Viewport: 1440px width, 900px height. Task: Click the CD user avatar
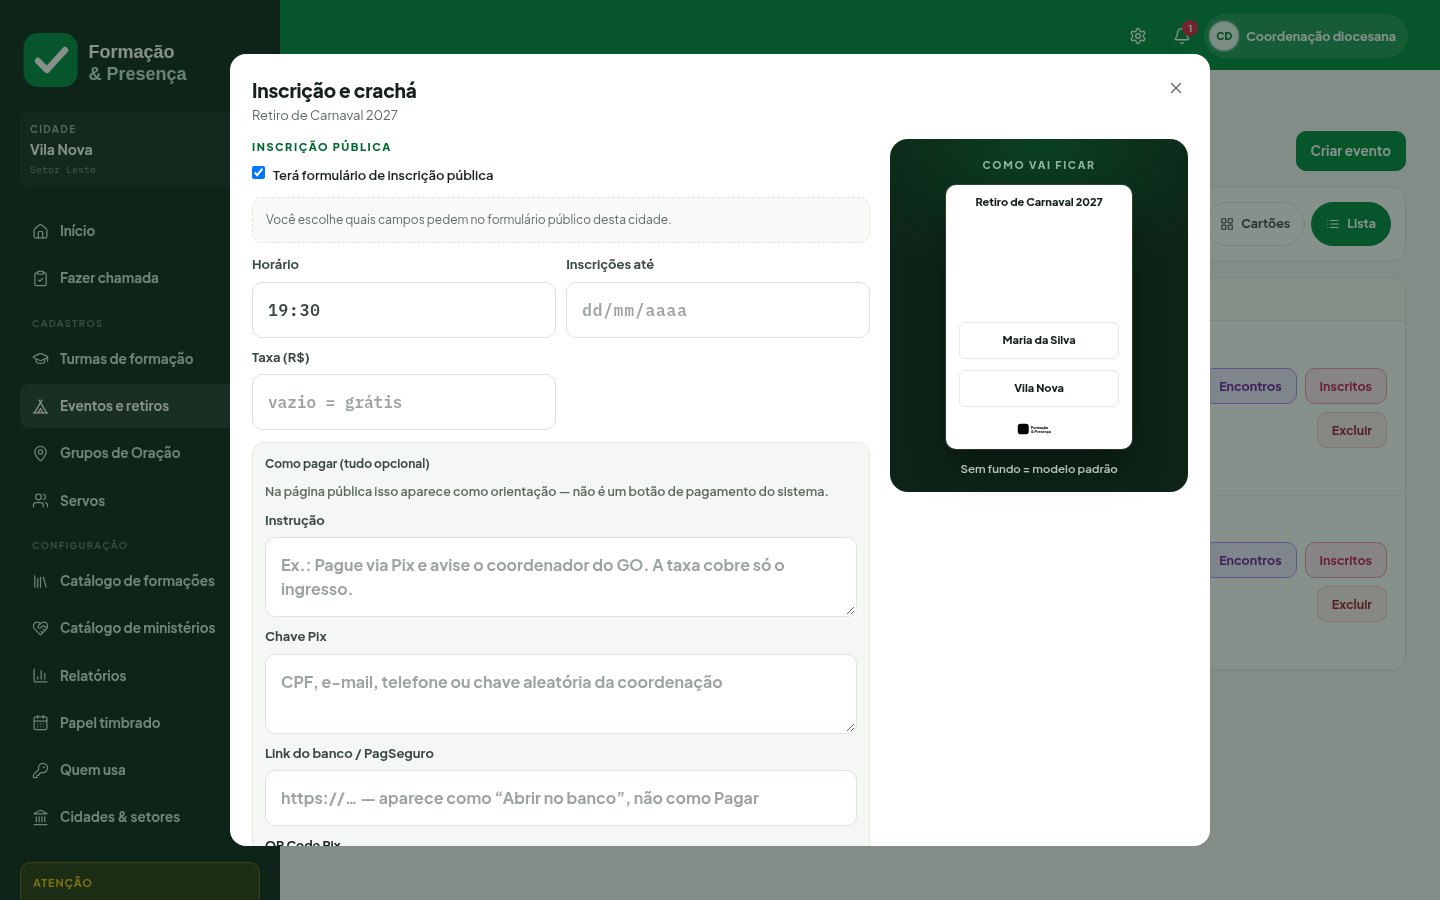[x=1224, y=36]
